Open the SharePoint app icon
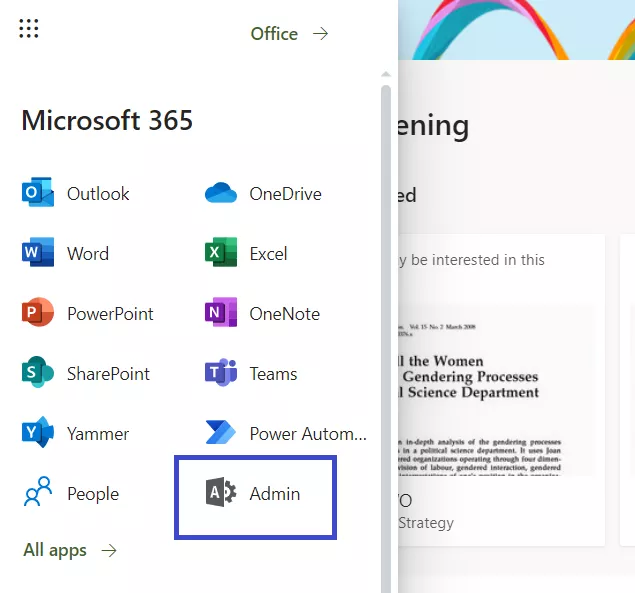Image resolution: width=635 pixels, height=593 pixels. [38, 372]
